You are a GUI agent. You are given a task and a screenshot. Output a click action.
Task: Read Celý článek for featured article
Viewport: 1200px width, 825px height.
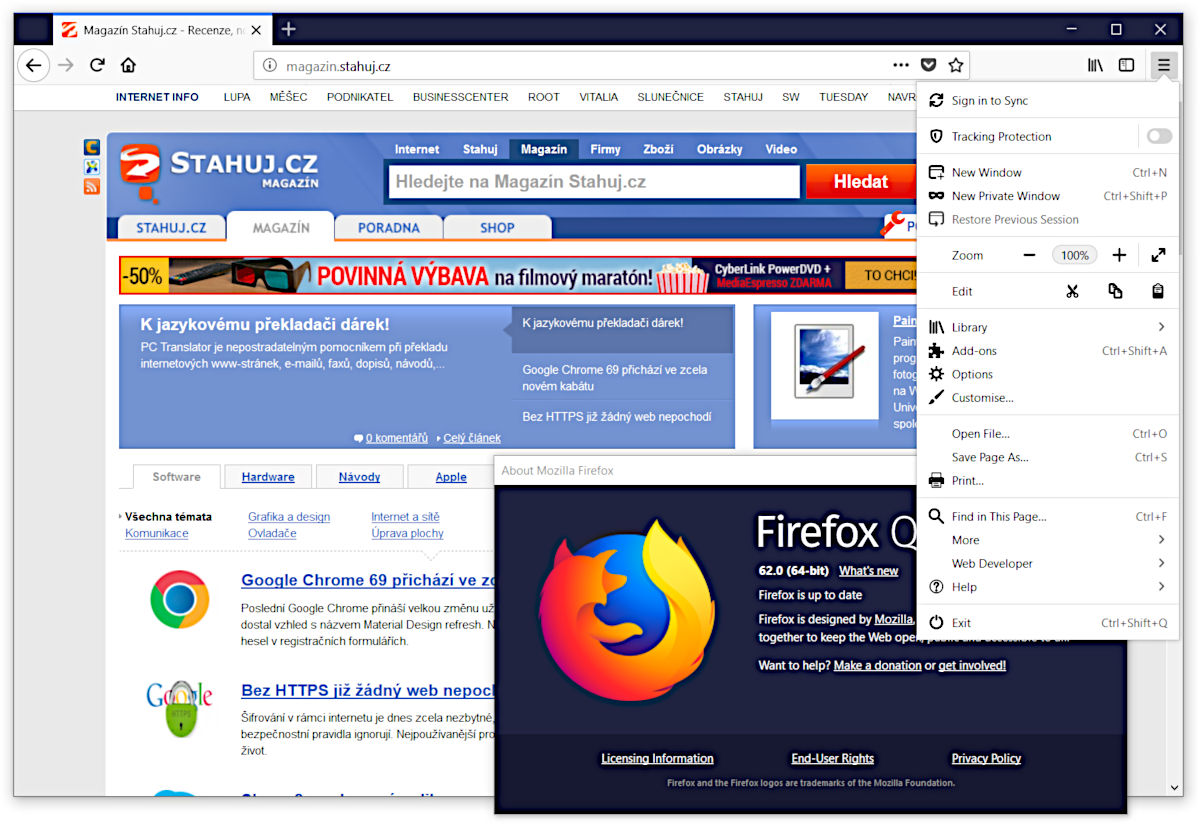point(472,438)
